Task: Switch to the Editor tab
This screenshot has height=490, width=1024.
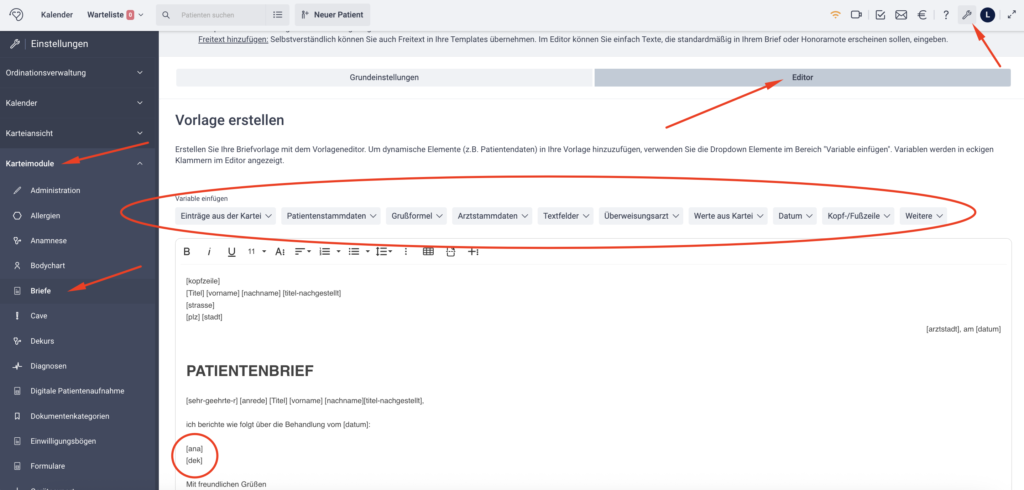Action: tap(803, 77)
